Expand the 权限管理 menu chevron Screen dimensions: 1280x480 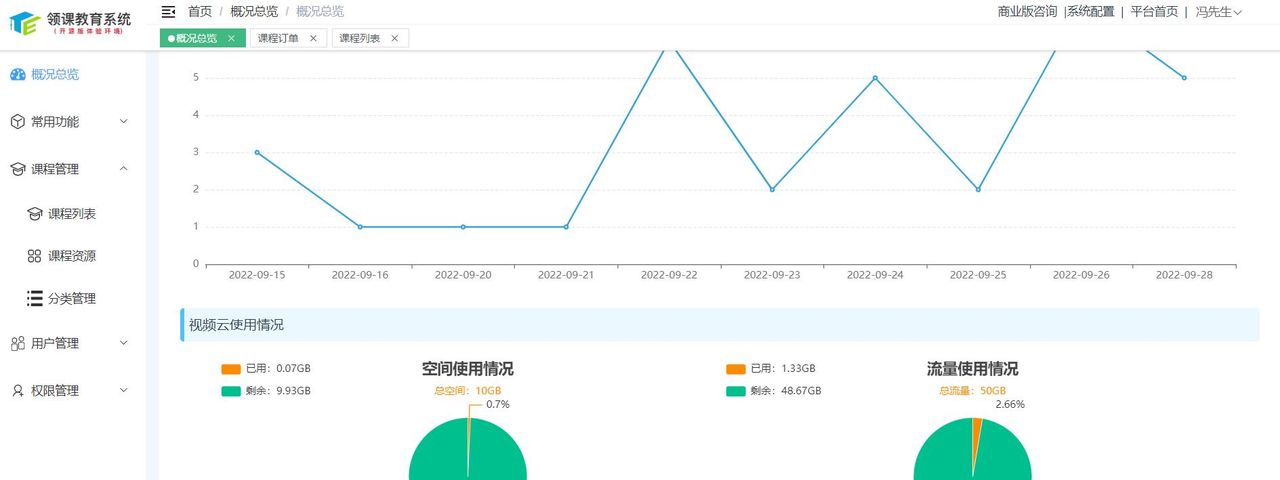click(x=124, y=389)
